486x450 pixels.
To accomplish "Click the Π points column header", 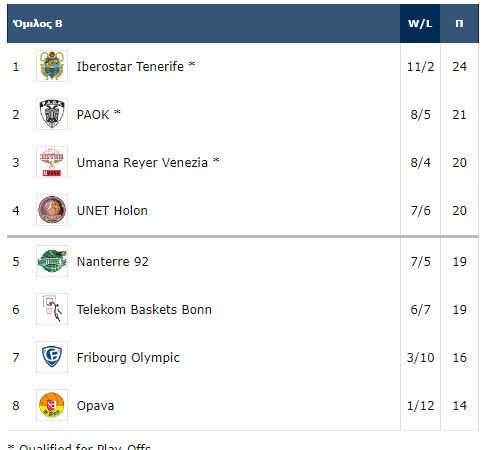I will tap(459, 23).
